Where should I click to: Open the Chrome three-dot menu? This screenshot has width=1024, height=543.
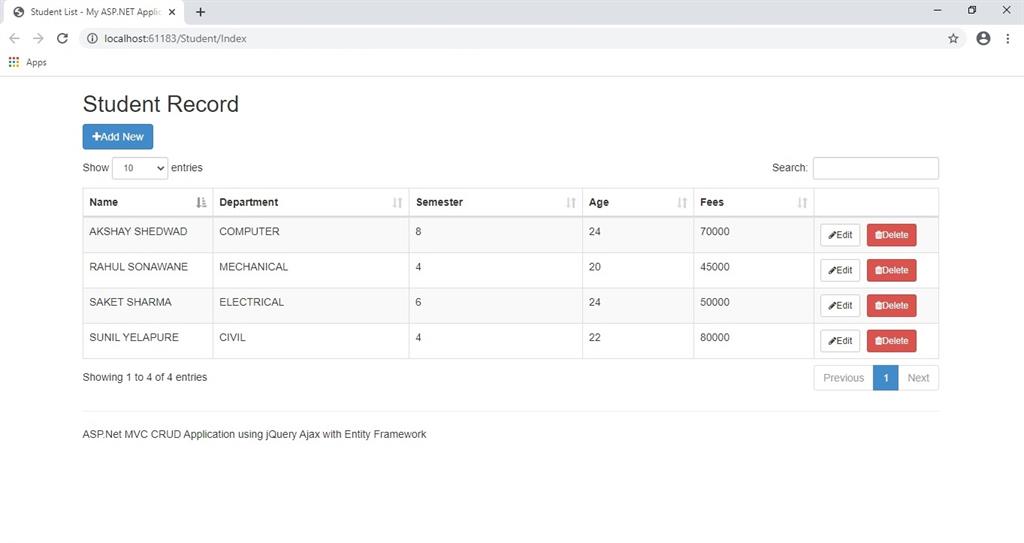1008,38
